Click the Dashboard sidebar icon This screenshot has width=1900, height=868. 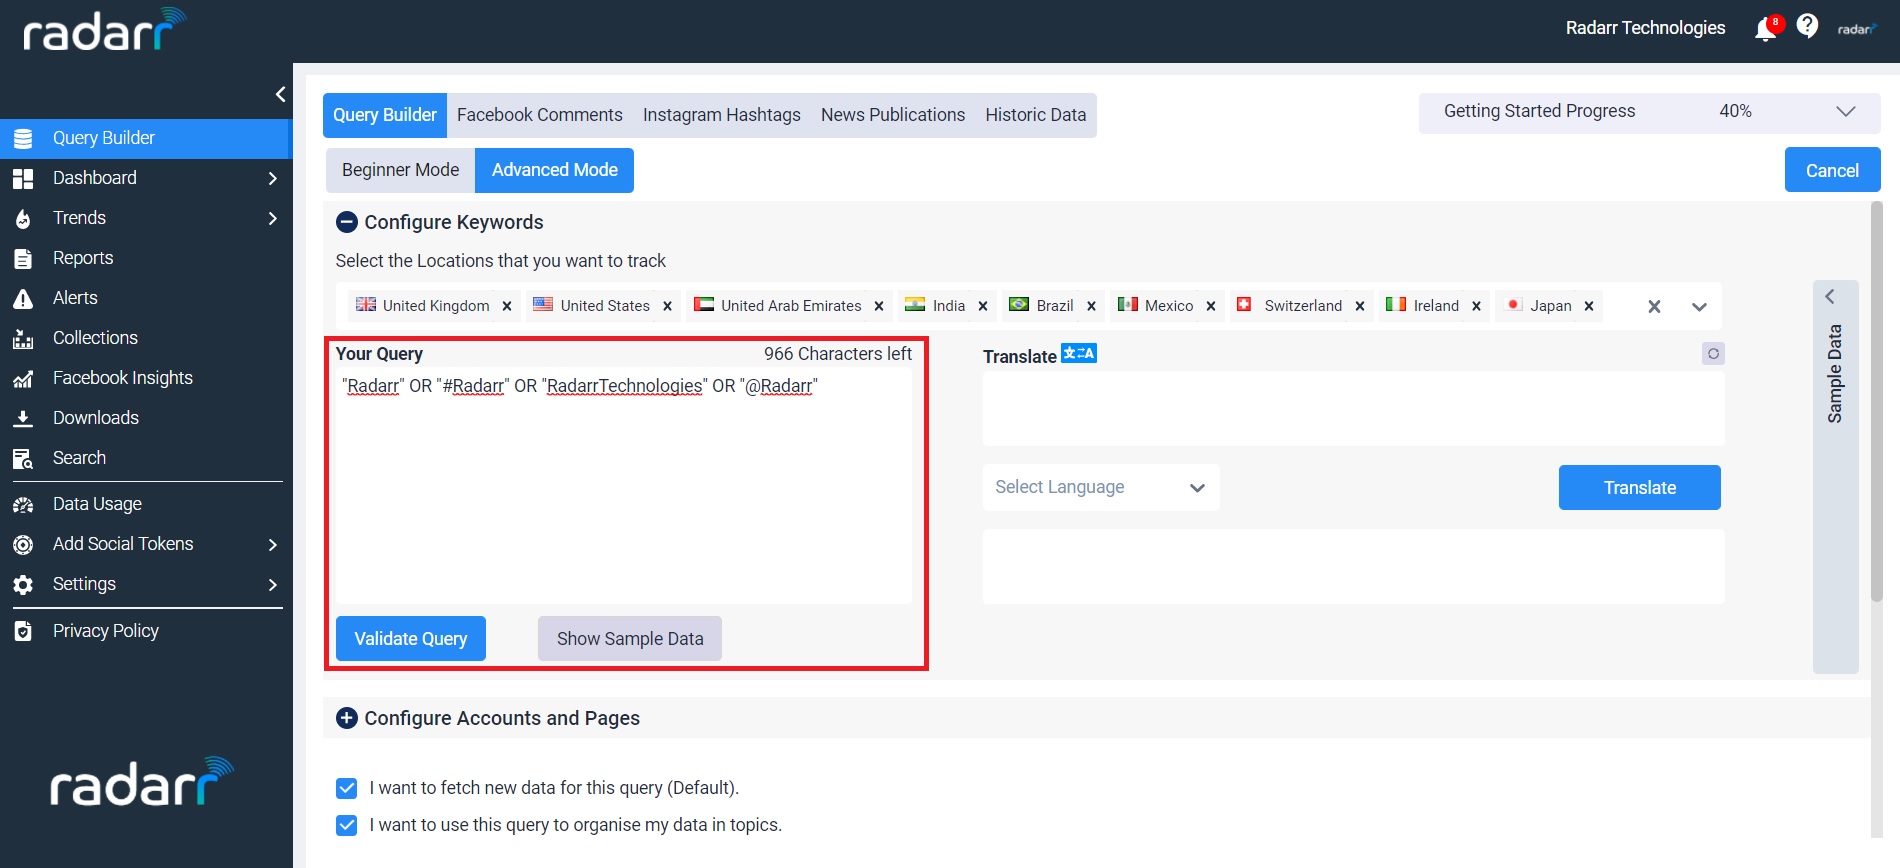23,179
